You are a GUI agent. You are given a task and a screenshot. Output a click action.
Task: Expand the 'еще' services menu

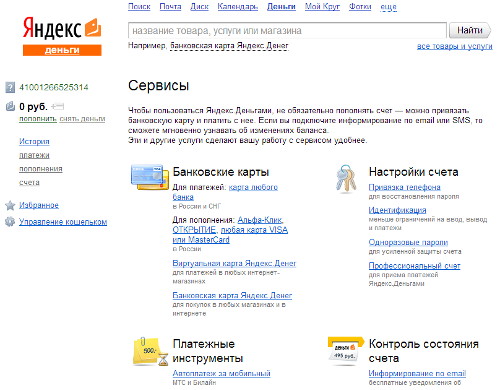(388, 7)
